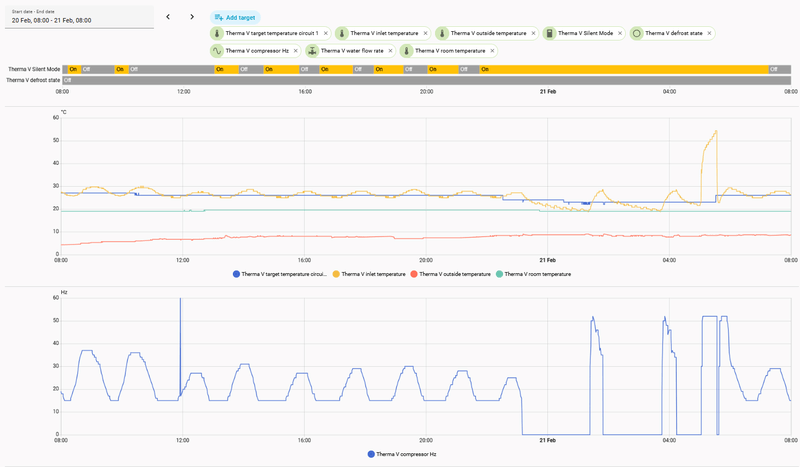Click thermometer icon on inlet temperature chip
This screenshot has height=467, width=800.
point(342,33)
